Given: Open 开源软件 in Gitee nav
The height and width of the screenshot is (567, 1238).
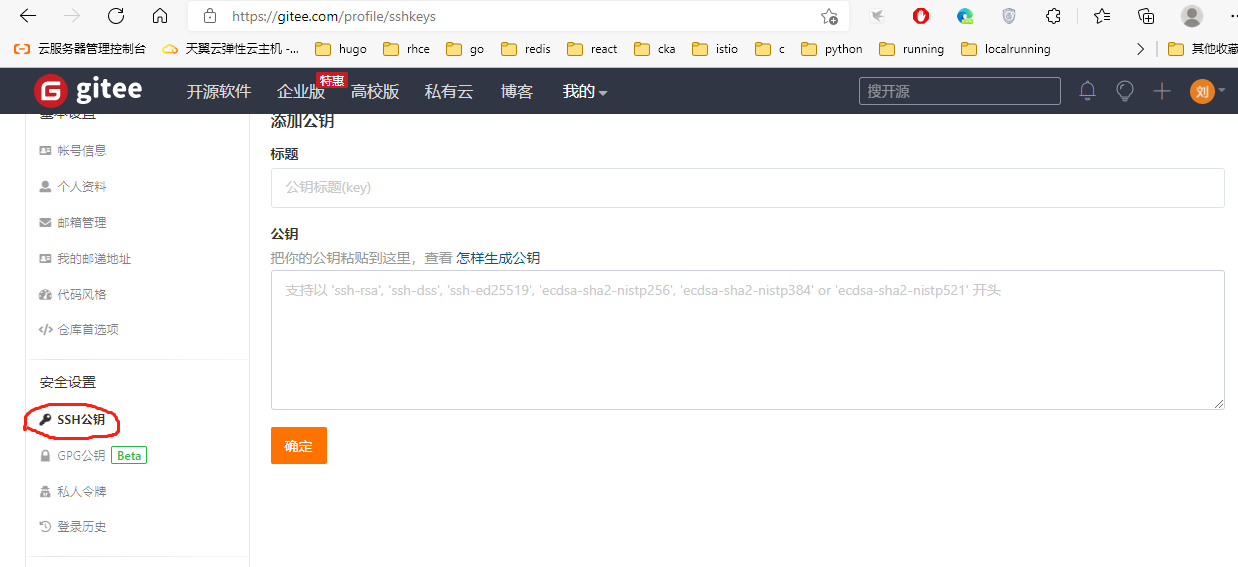Looking at the screenshot, I should (218, 91).
